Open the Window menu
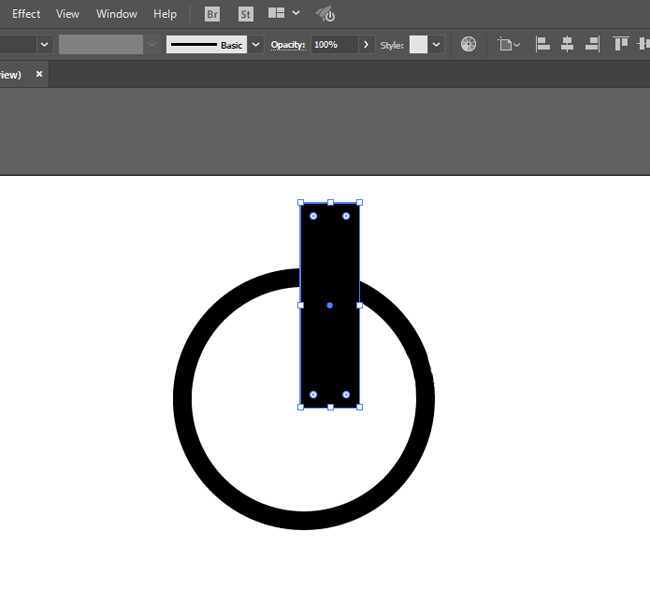The image size is (650, 589). [x=116, y=14]
